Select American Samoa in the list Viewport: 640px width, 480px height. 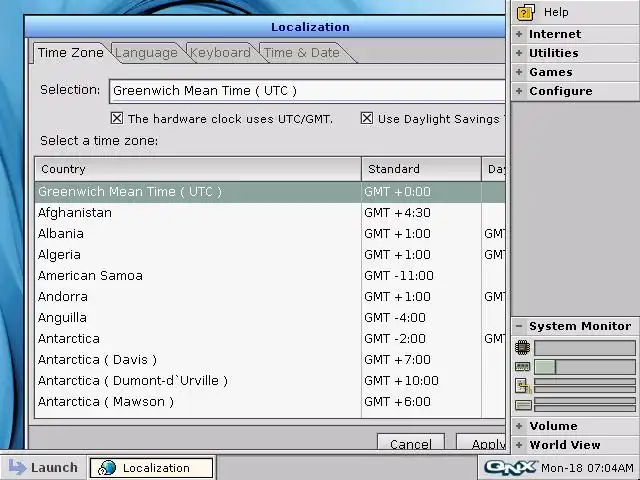(x=270, y=276)
